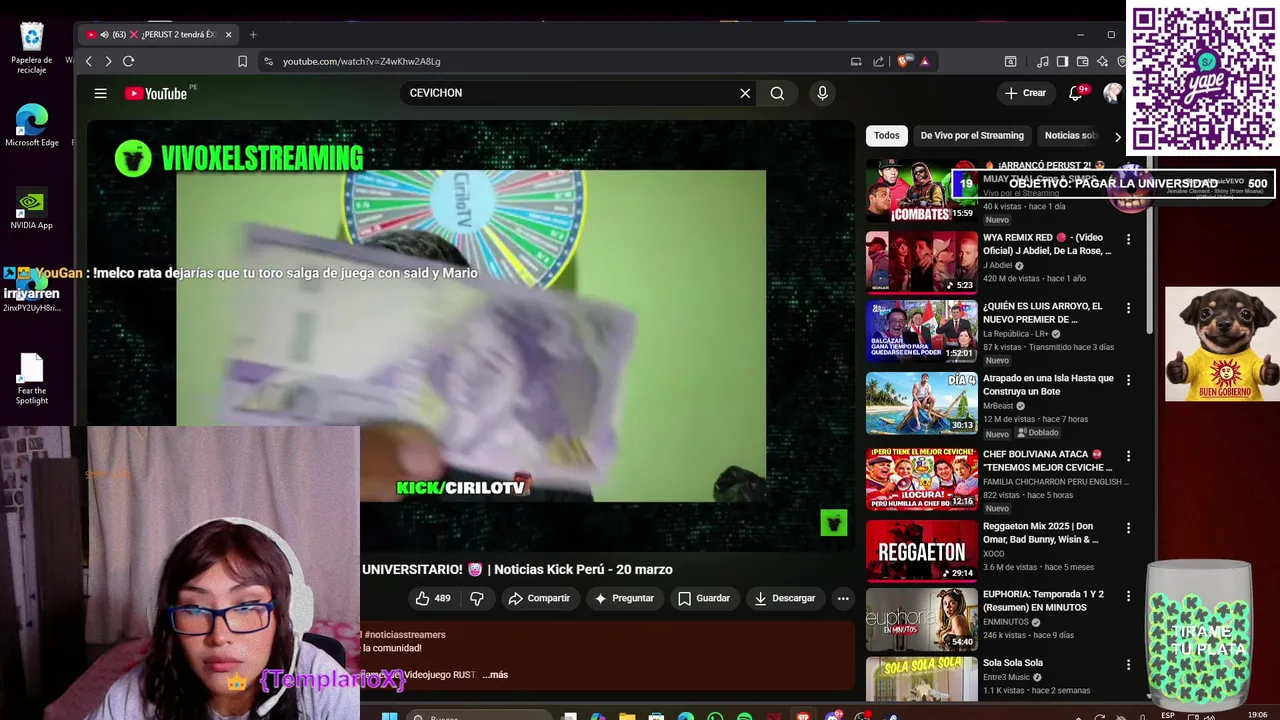Image resolution: width=1280 pixels, height=720 pixels.
Task: Open La República Luis Arroyo thumbnail
Action: tap(921, 330)
